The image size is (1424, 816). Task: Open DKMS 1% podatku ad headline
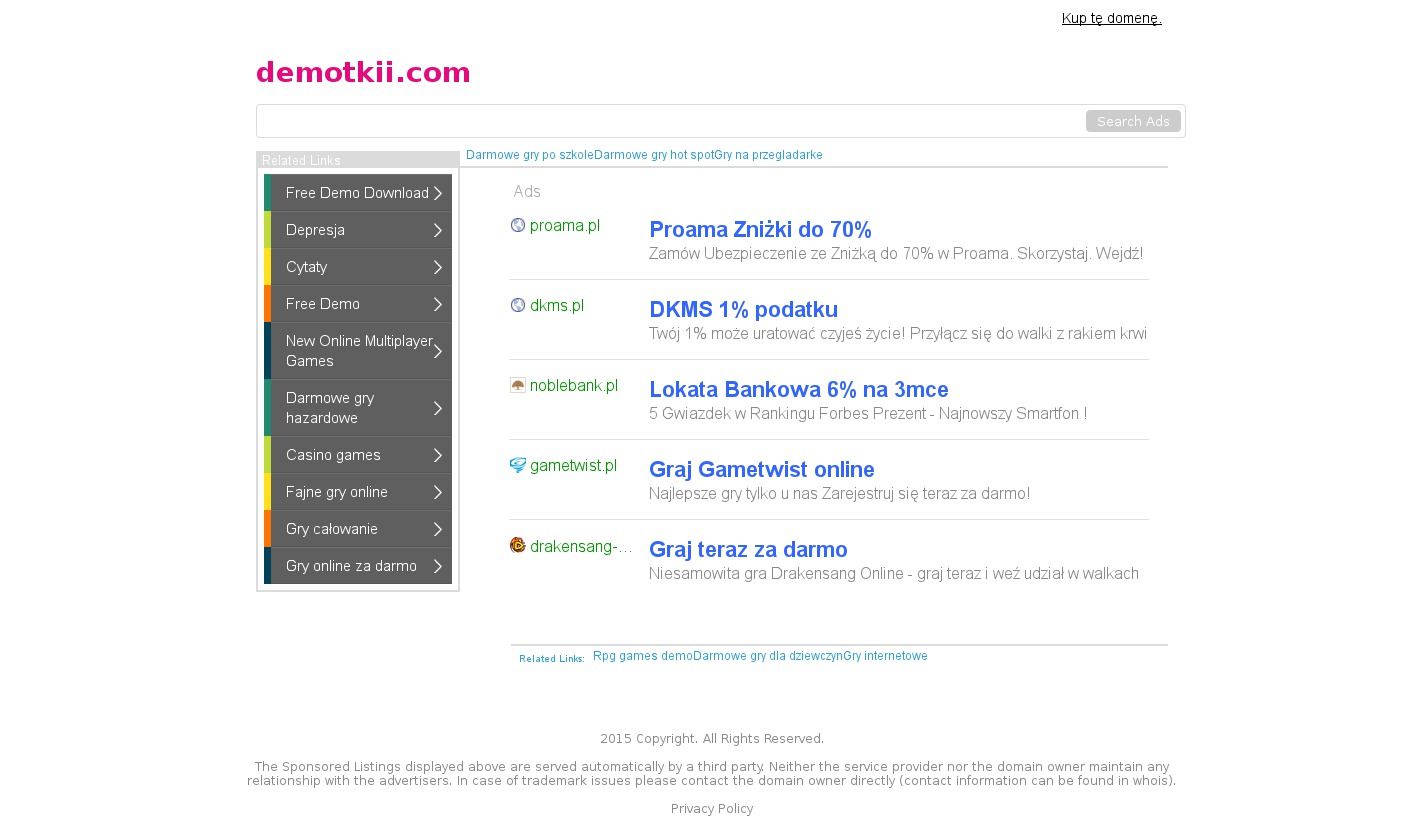[x=743, y=309]
